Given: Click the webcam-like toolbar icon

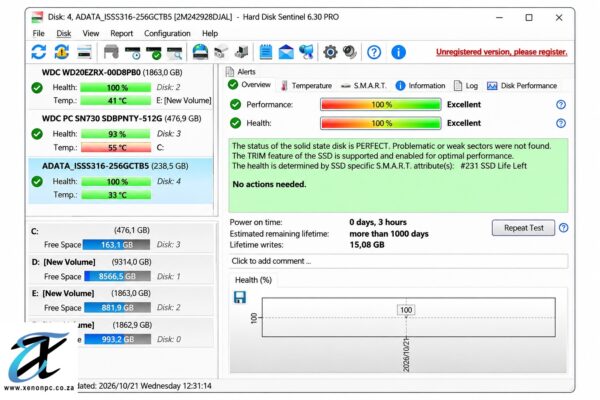Looking at the screenshot, I should click(x=349, y=52).
